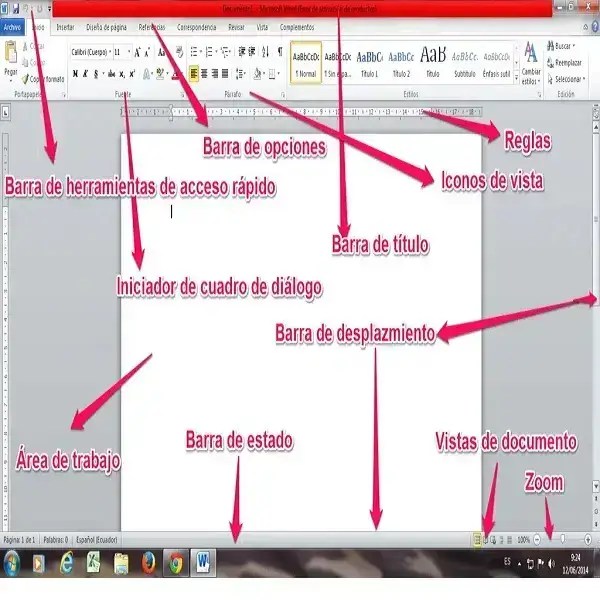Click the Buscar find button

561,46
